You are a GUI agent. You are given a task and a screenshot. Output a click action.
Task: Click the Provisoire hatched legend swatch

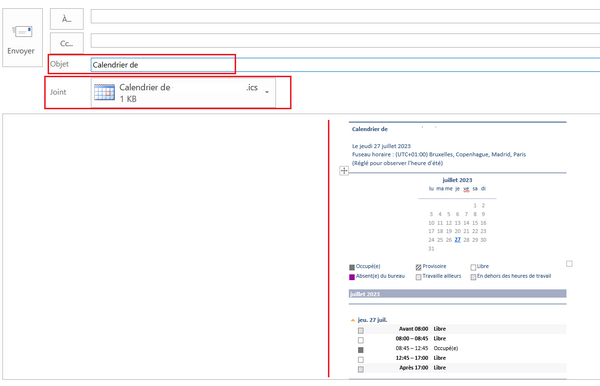418,267
